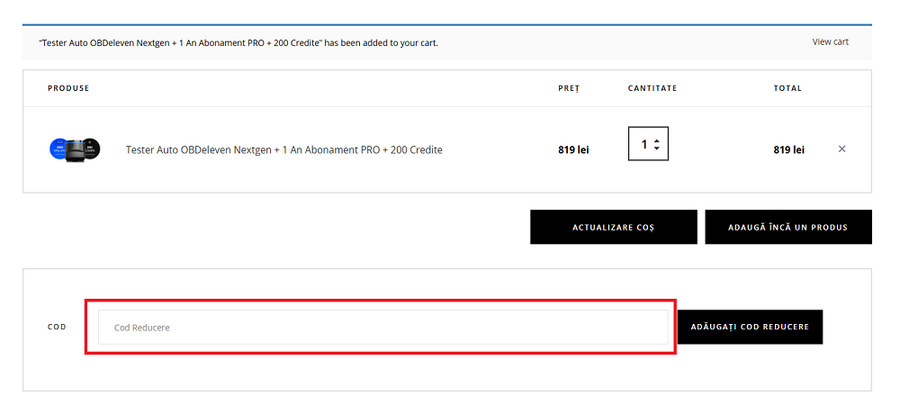Click the quantity number field
The height and width of the screenshot is (405, 900).
pyautogui.click(x=641, y=146)
